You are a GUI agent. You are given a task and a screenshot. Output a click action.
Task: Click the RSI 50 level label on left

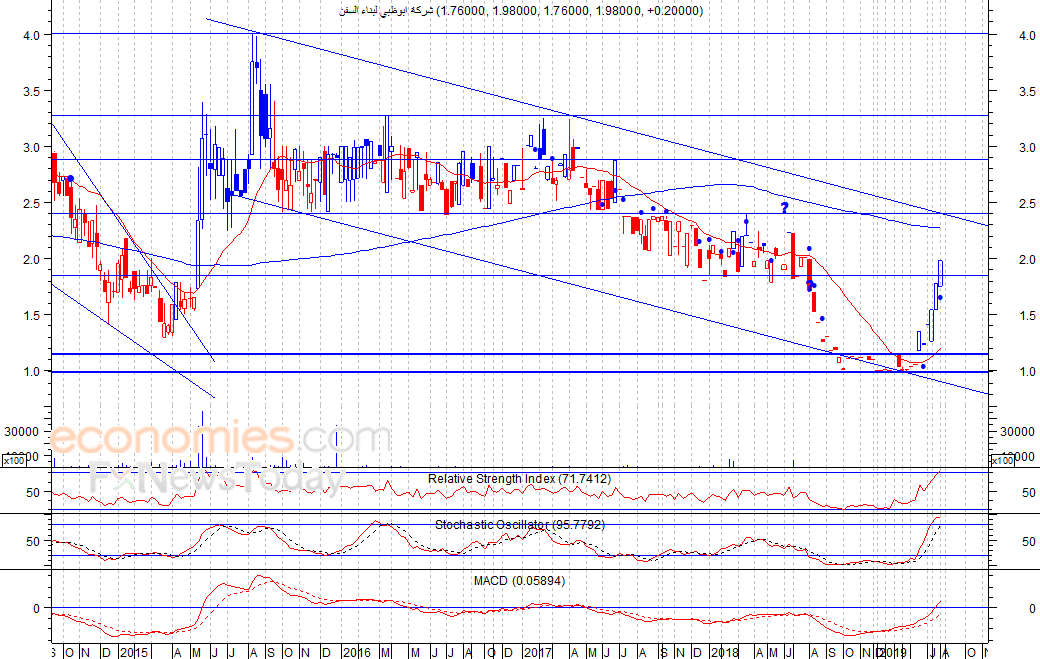[x=33, y=493]
